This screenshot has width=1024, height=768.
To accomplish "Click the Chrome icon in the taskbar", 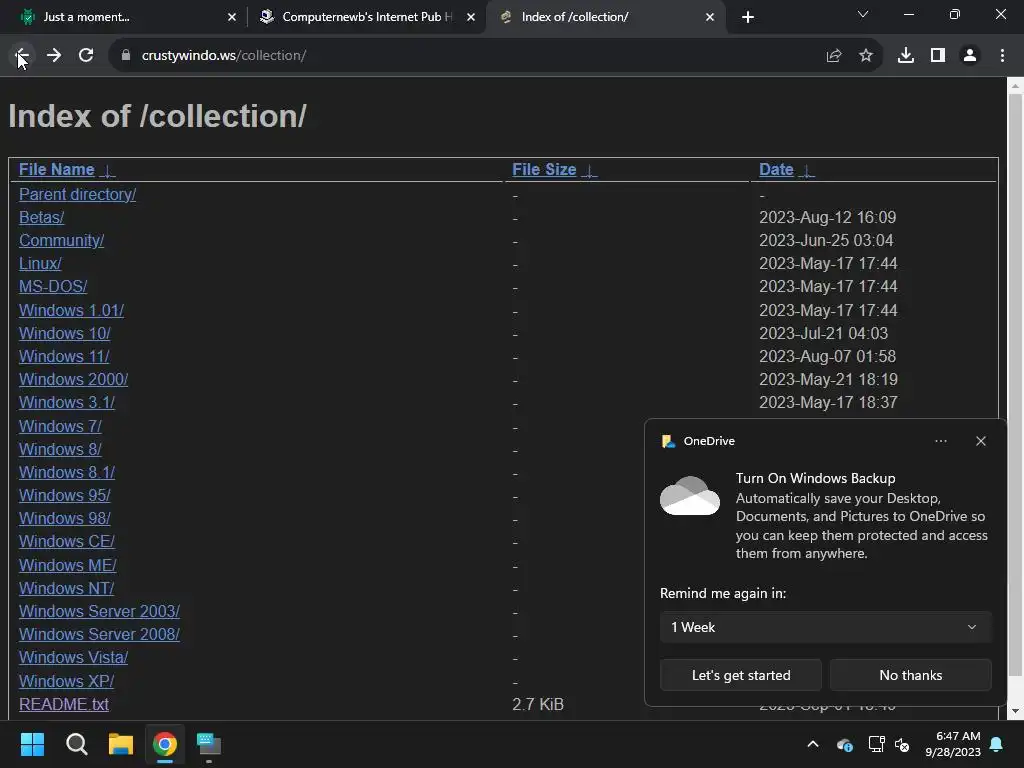I will pos(165,744).
